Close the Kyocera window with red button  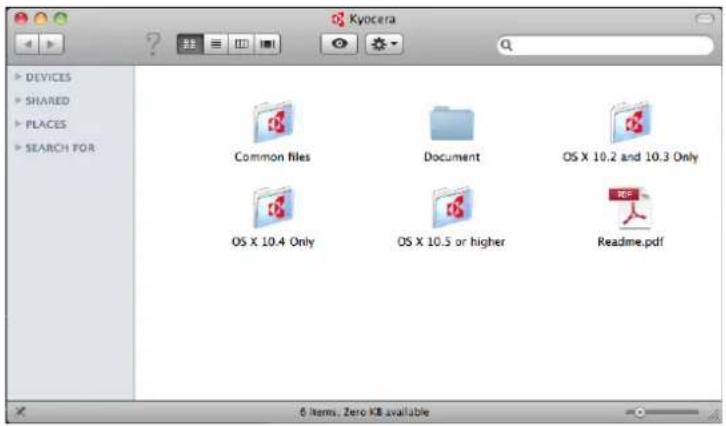pyautogui.click(x=21, y=19)
